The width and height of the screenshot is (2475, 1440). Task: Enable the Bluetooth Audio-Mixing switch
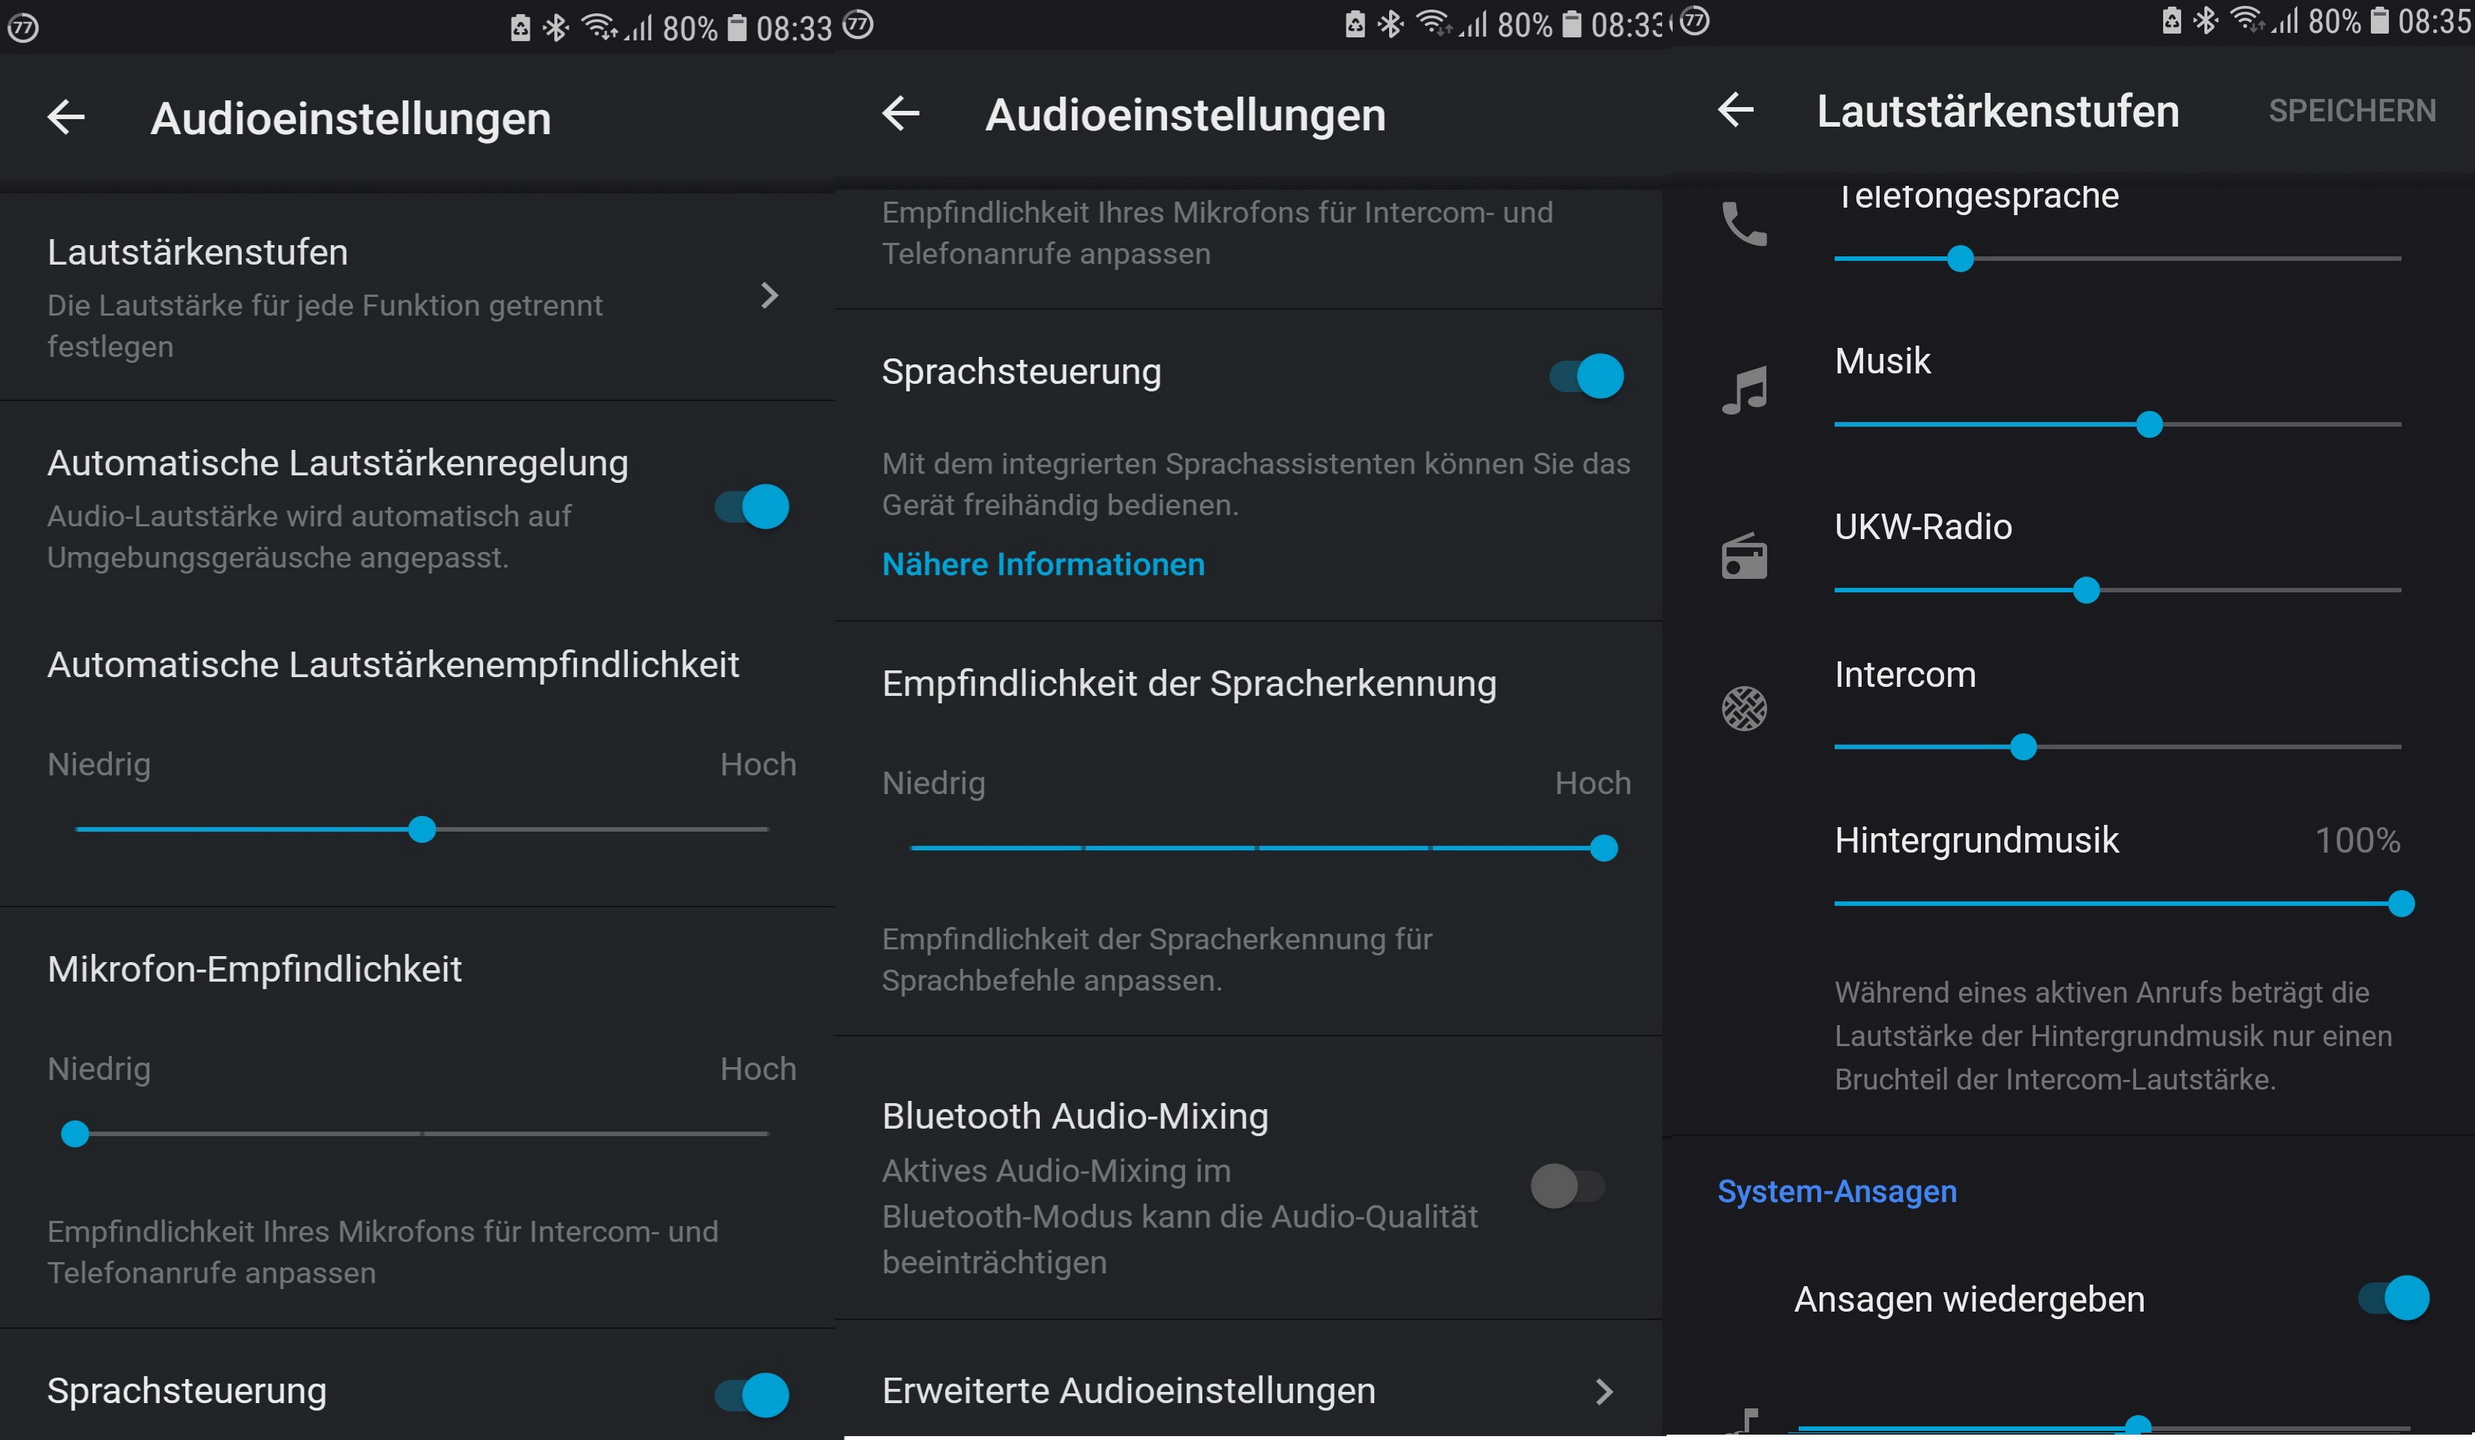(x=1566, y=1187)
